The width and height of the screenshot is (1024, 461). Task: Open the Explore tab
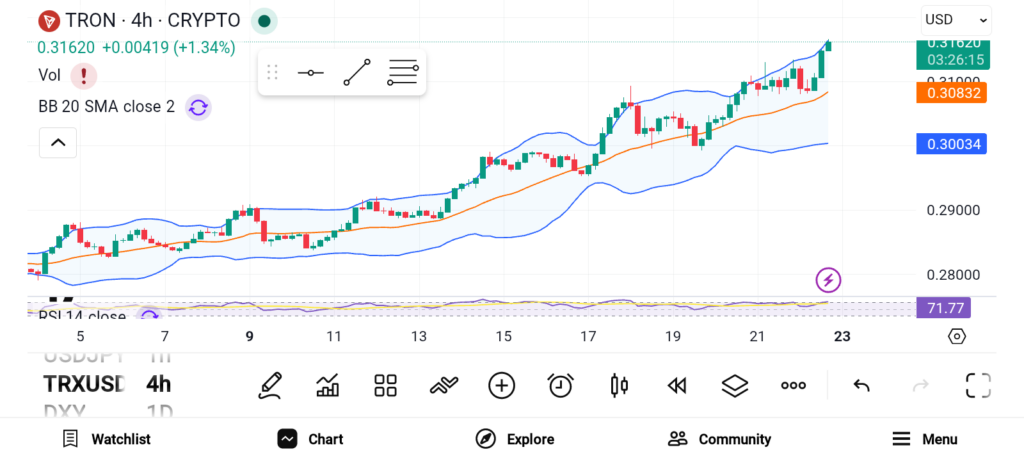pyautogui.click(x=515, y=439)
